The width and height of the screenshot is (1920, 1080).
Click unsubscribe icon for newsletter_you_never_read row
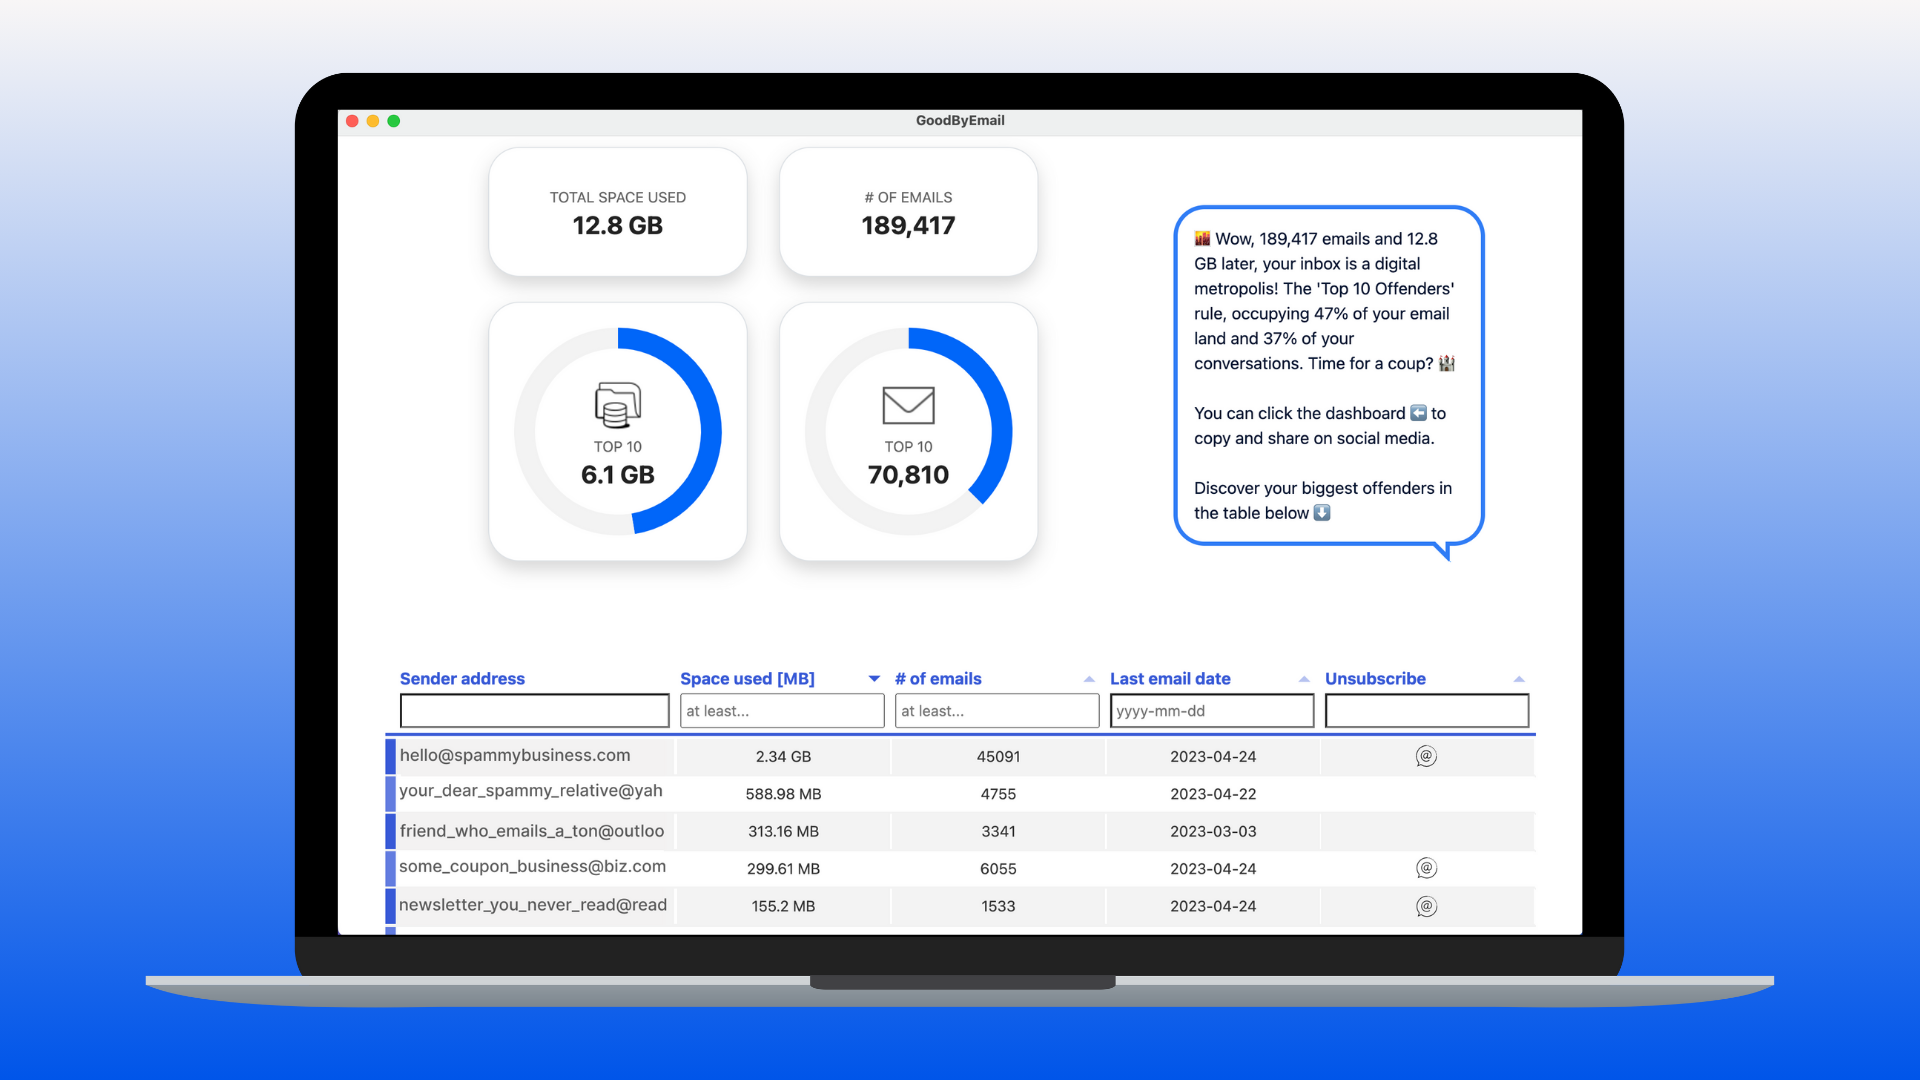click(x=1426, y=906)
